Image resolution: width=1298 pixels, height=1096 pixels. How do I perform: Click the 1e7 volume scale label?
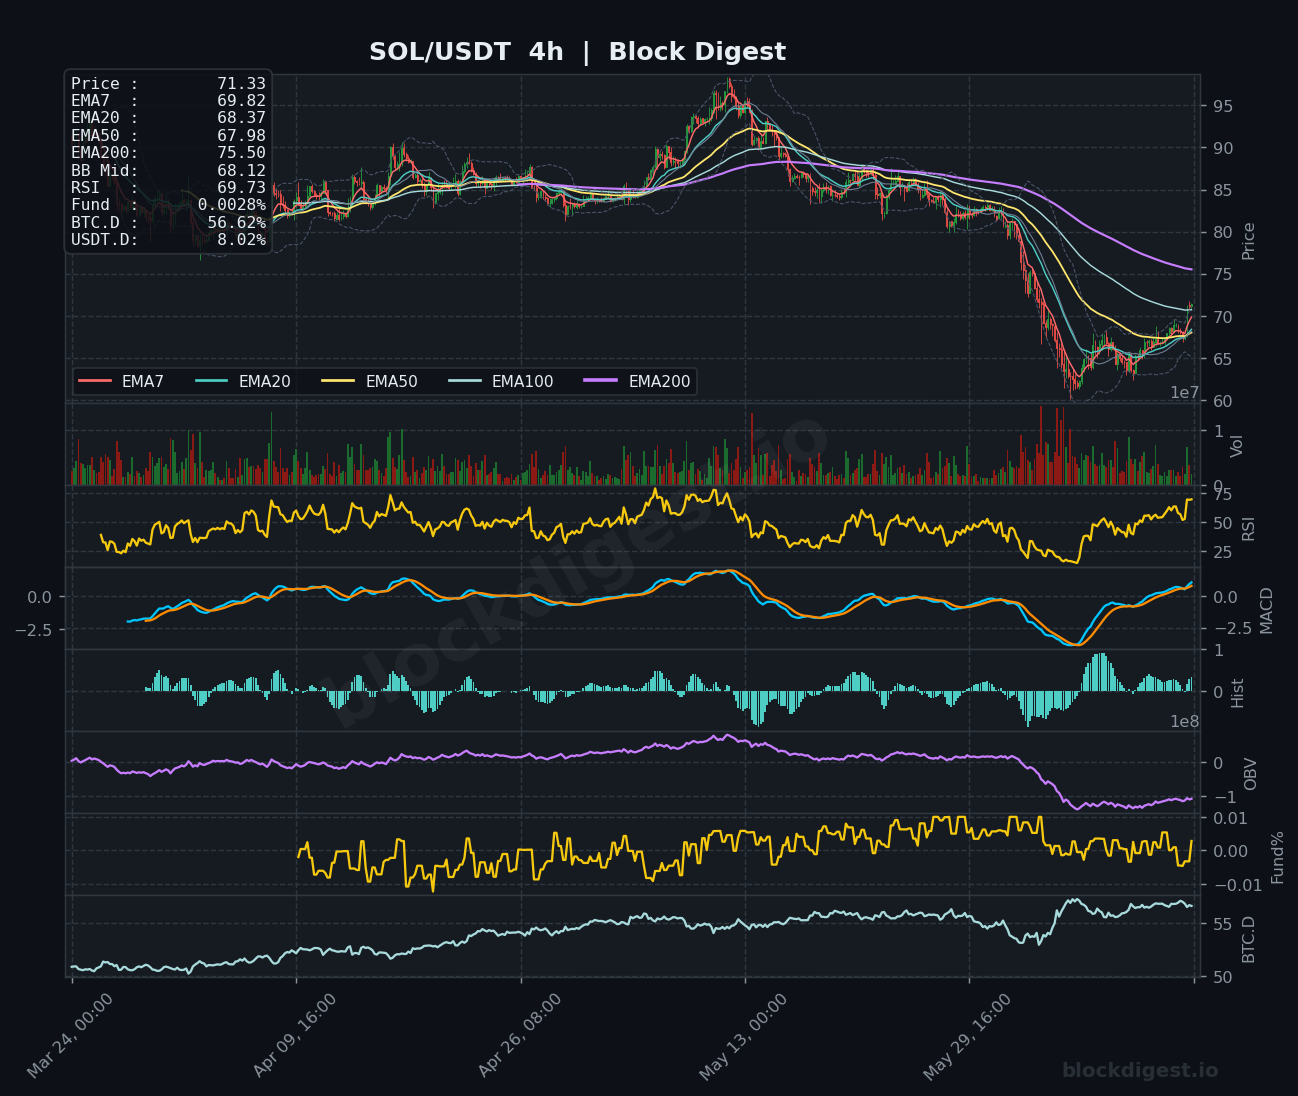[x=1185, y=393]
